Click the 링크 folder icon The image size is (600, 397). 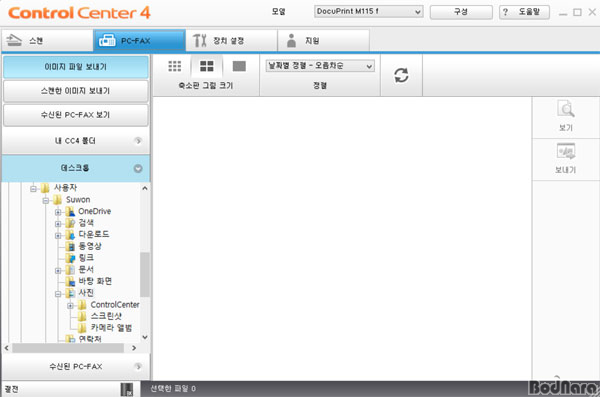pyautogui.click(x=70, y=258)
